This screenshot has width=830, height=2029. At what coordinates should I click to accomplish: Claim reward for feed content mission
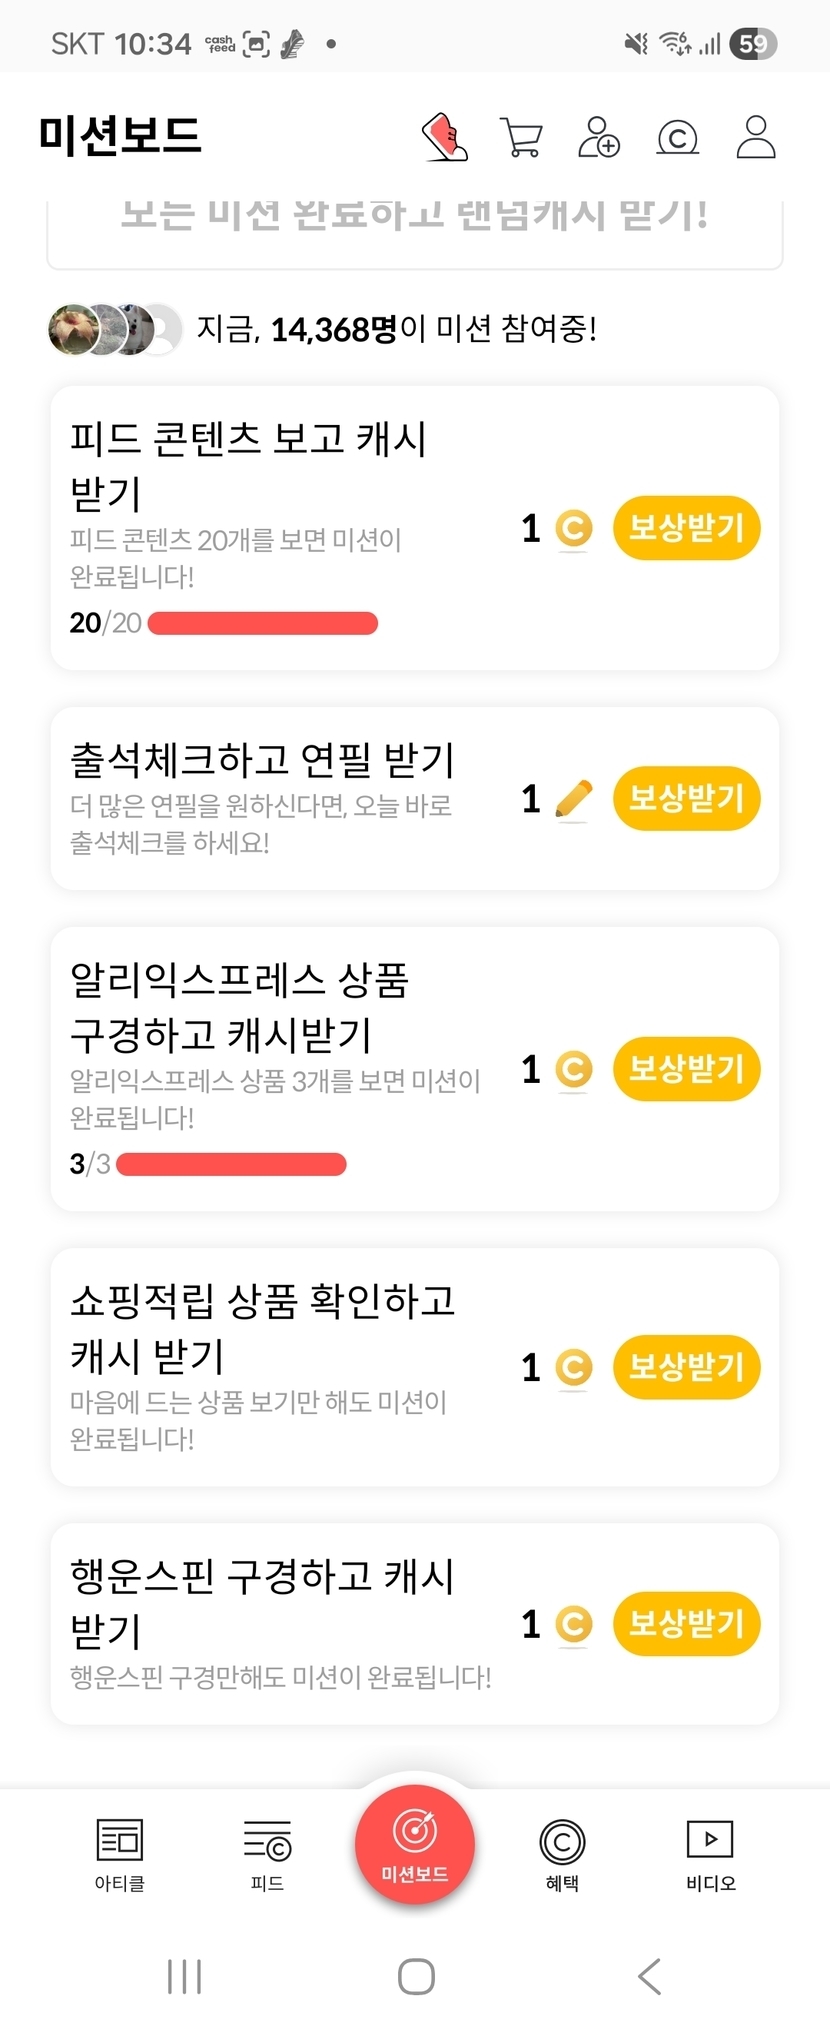pyautogui.click(x=686, y=528)
